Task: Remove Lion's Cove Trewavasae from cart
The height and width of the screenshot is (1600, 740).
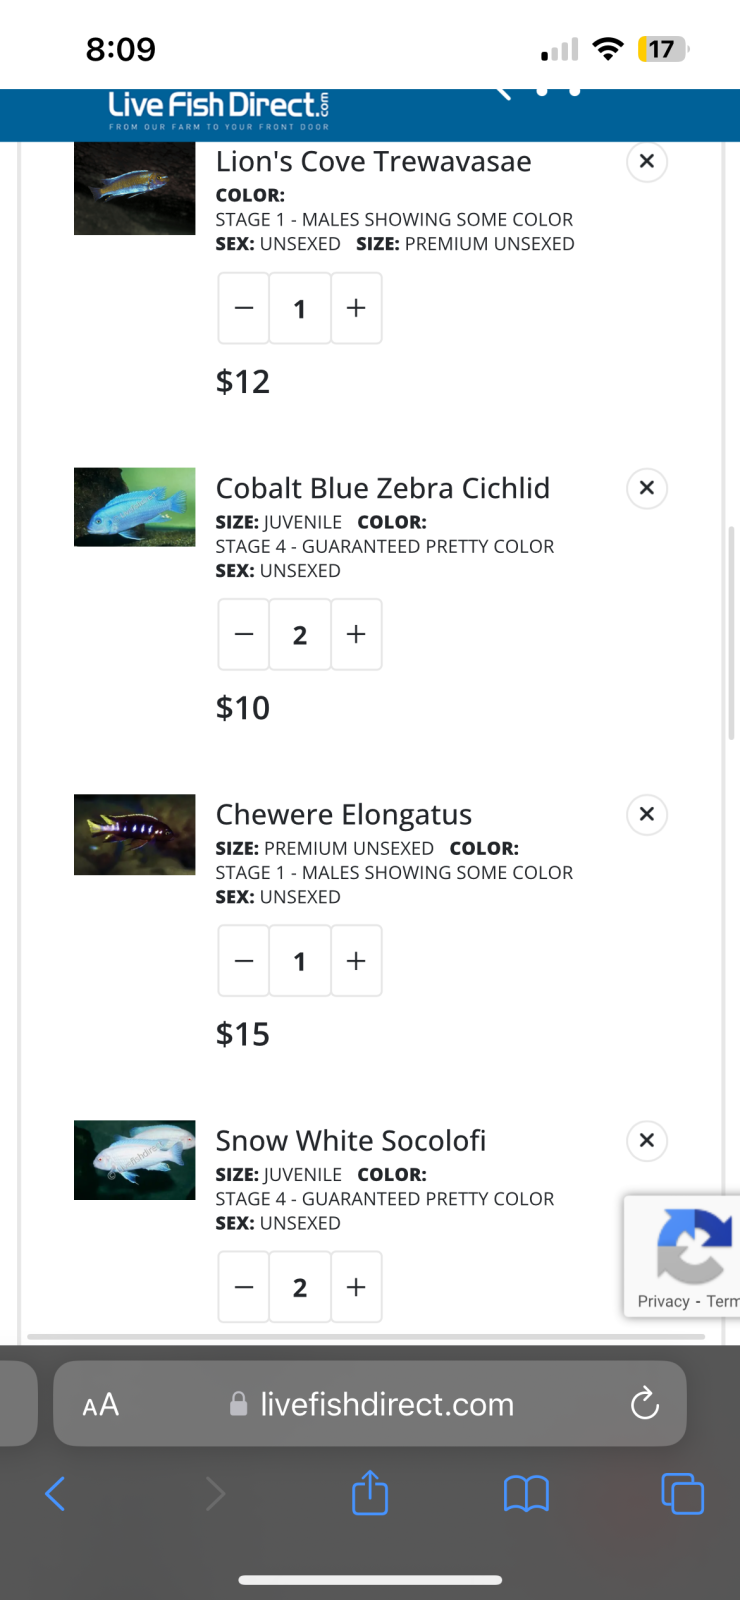Action: 647,161
